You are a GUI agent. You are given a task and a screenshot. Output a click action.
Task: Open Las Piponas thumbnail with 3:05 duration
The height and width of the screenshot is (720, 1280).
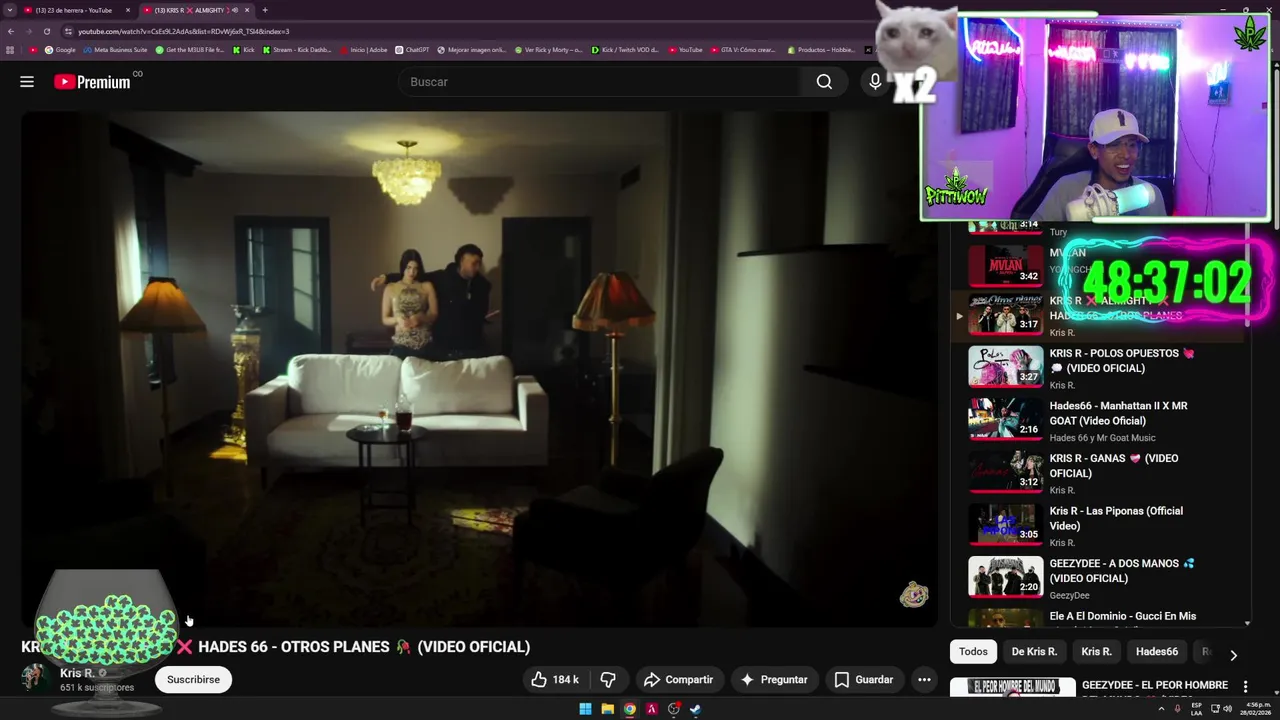1006,524
